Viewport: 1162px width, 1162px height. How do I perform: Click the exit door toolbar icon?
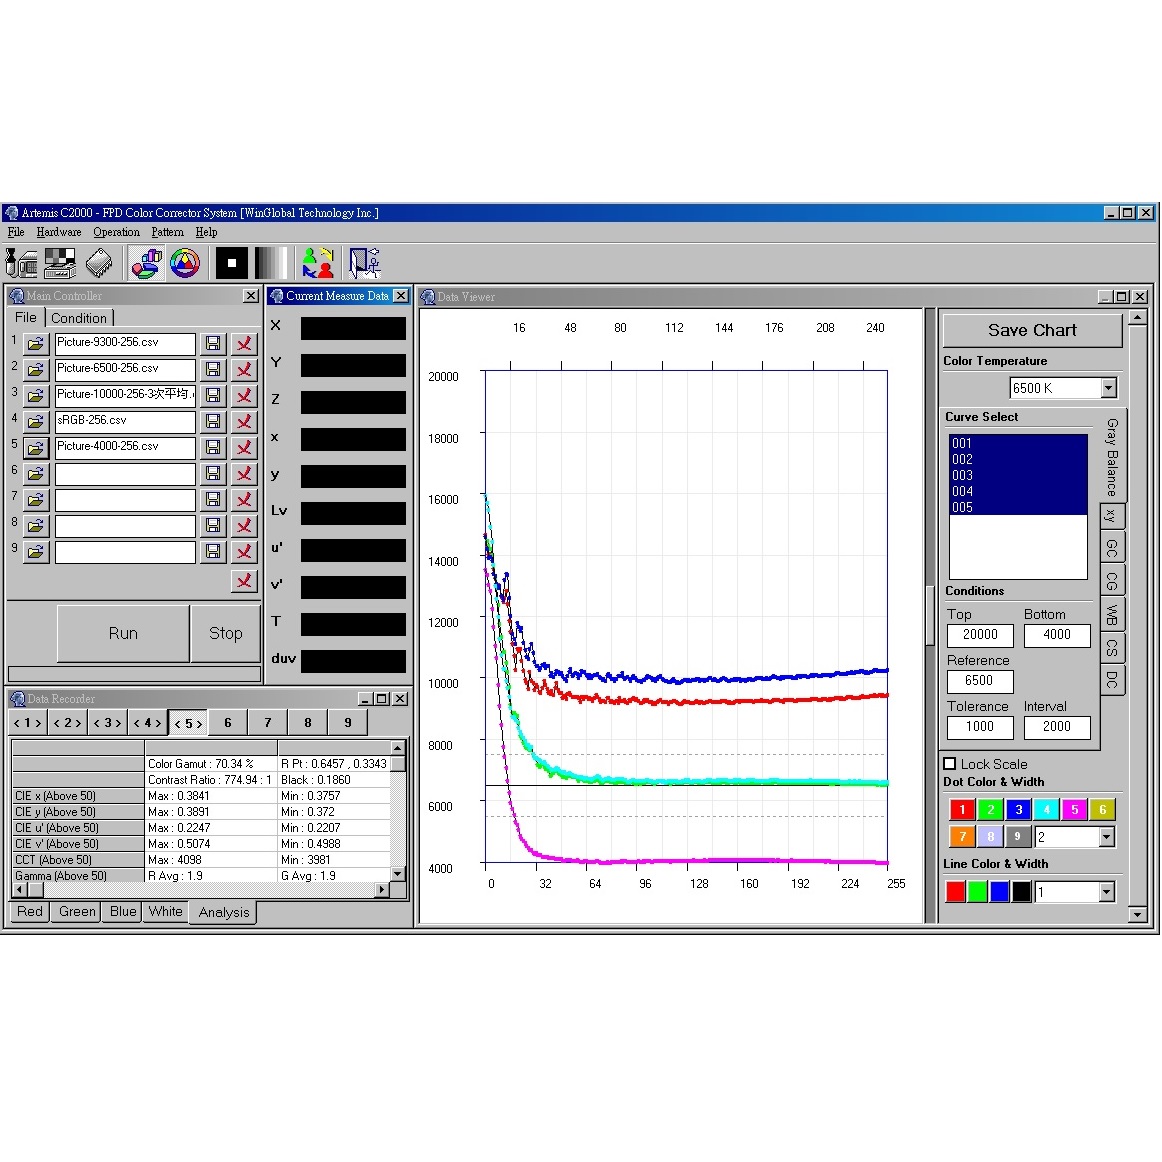point(364,264)
